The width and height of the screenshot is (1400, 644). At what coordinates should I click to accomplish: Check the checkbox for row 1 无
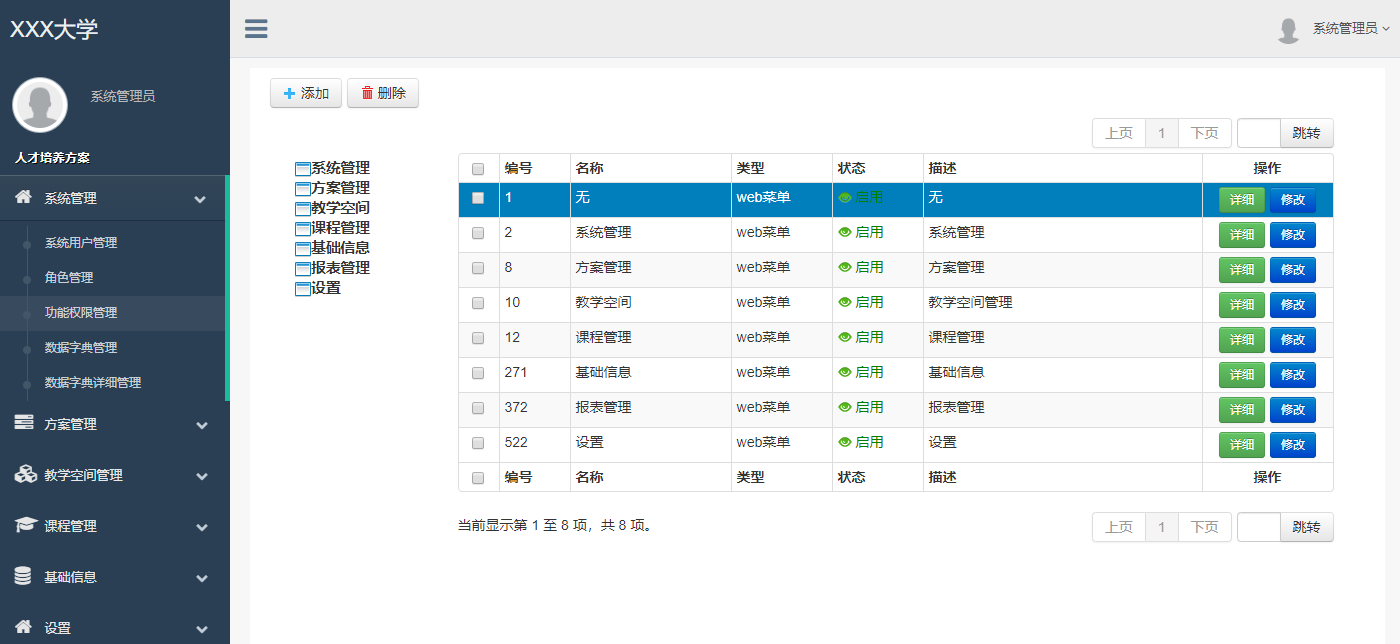point(478,198)
